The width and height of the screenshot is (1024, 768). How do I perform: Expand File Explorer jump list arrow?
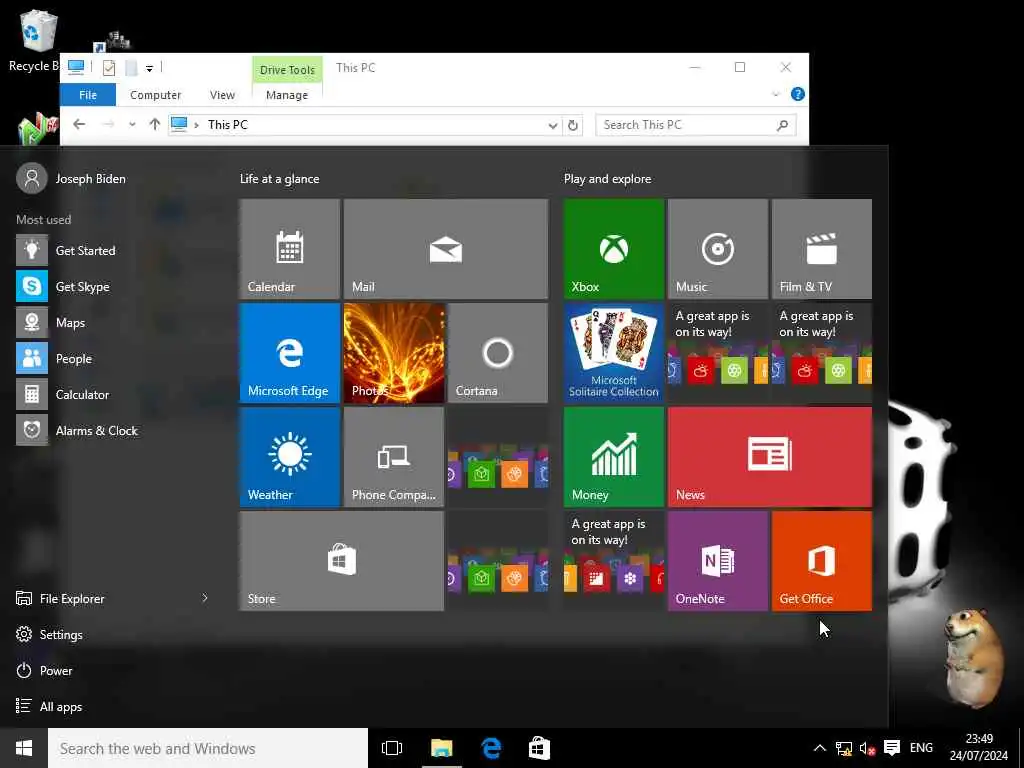pos(205,598)
